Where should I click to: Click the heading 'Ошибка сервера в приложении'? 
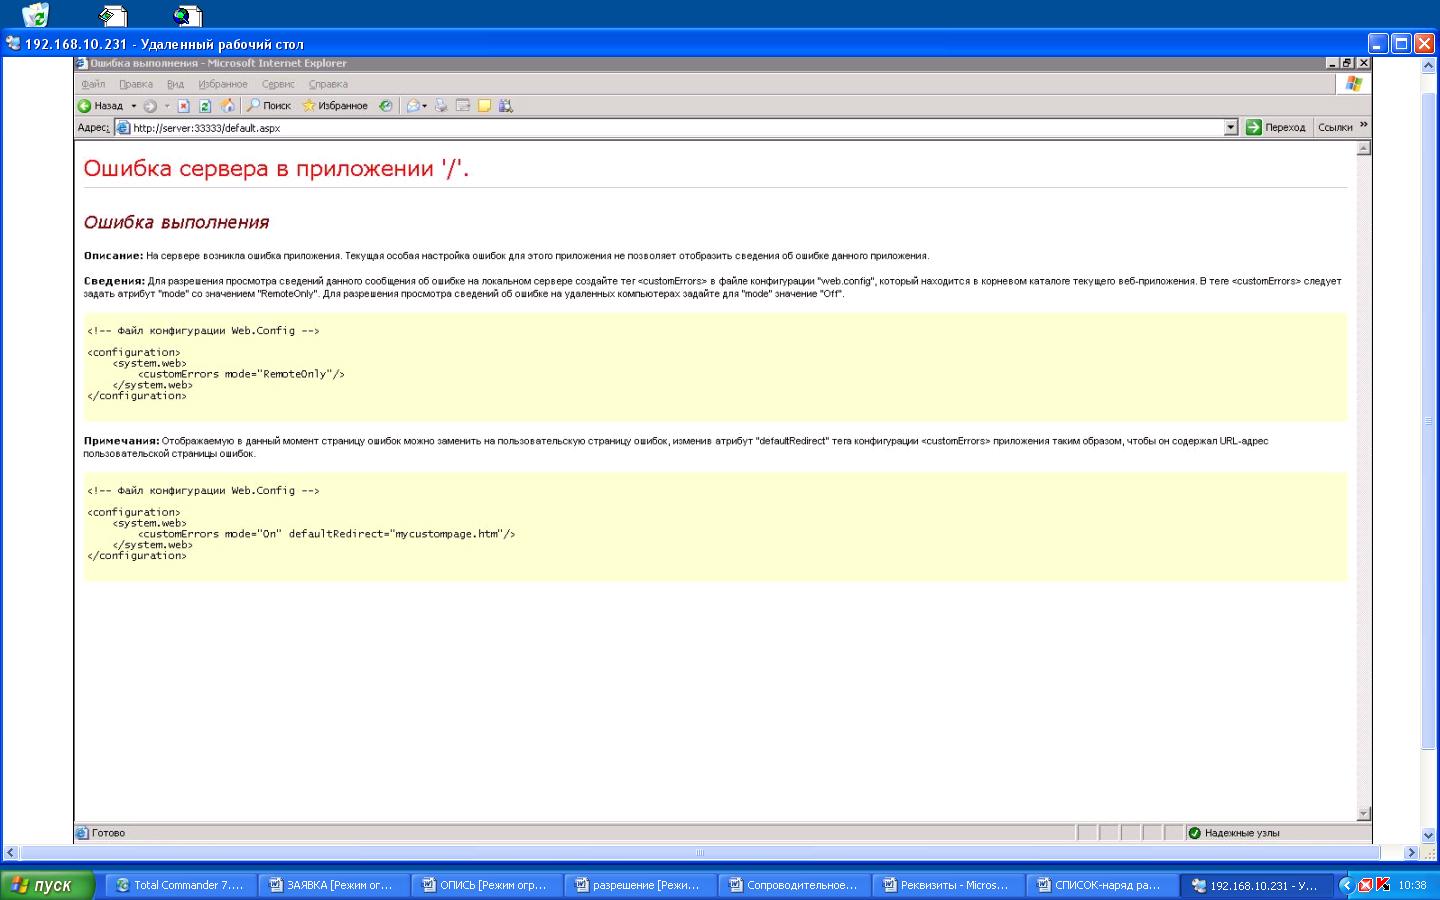click(x=276, y=169)
